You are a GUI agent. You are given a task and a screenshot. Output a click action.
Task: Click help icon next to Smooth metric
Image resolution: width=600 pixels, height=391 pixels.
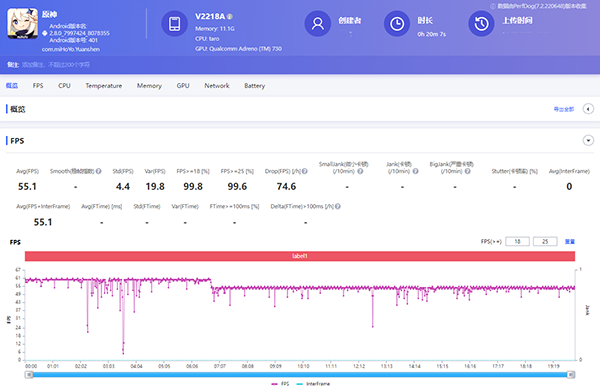(x=98, y=171)
